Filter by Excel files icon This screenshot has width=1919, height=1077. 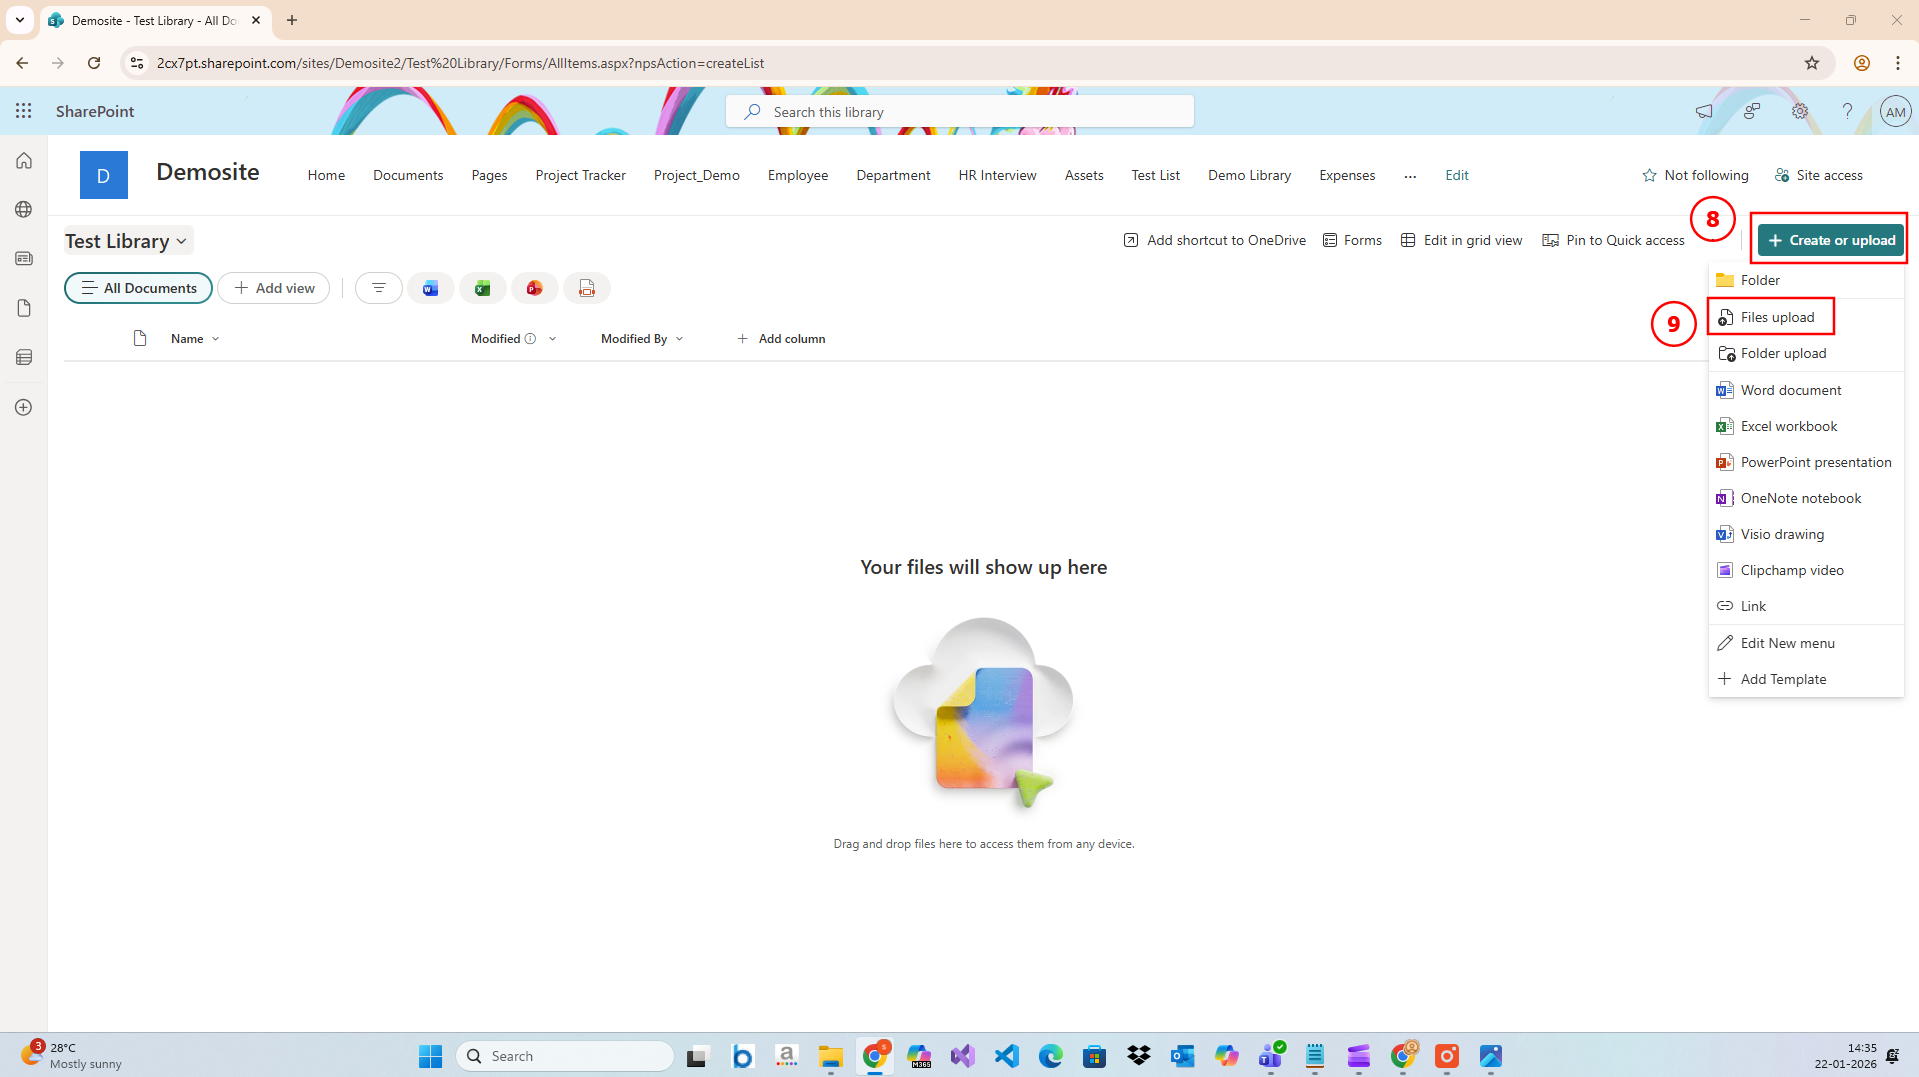[483, 288]
